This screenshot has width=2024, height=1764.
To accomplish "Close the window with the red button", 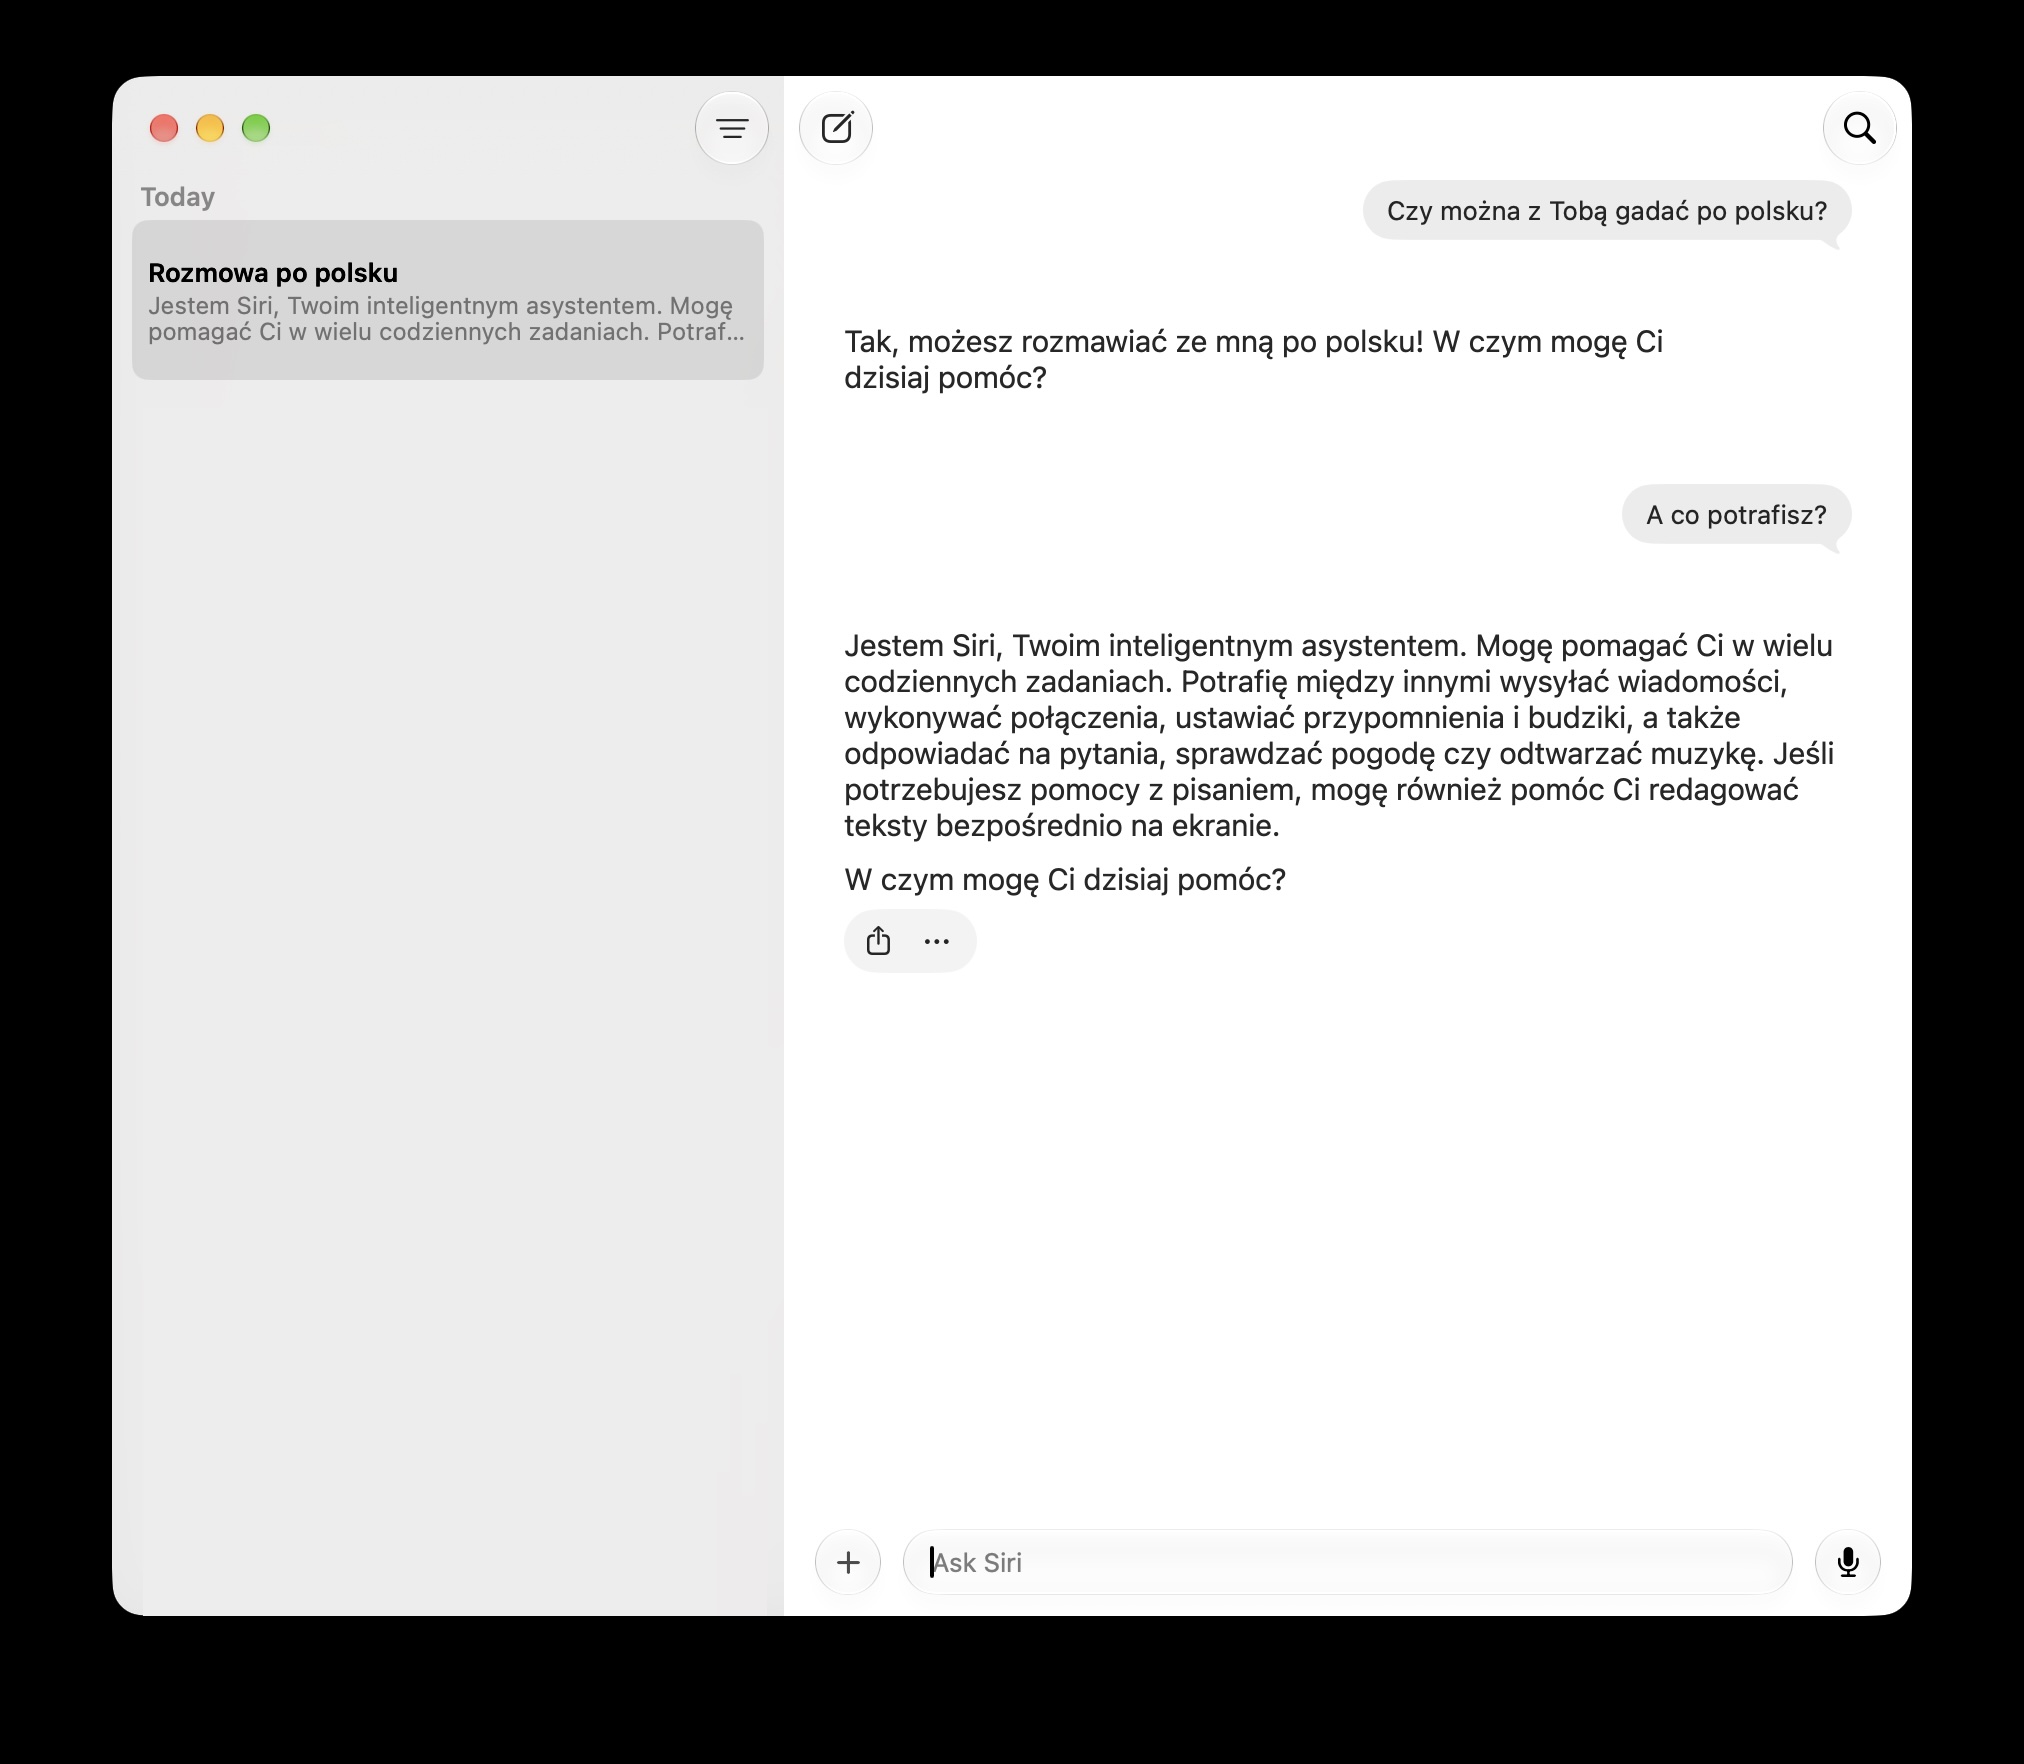I will click(x=164, y=128).
